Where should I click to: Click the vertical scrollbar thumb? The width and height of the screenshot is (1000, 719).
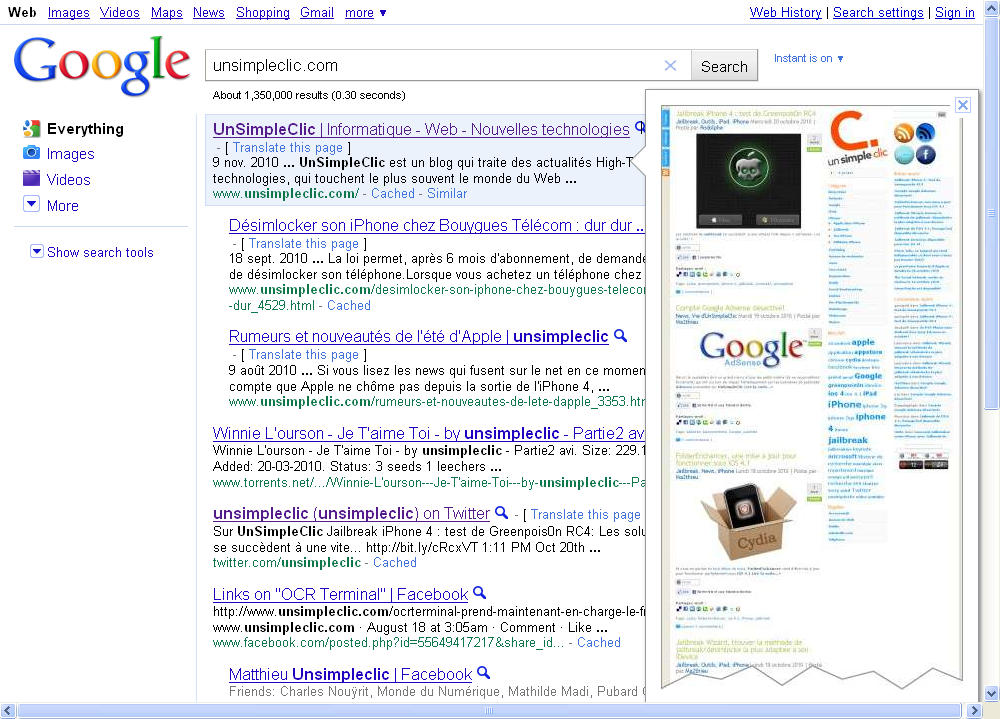[x=991, y=214]
